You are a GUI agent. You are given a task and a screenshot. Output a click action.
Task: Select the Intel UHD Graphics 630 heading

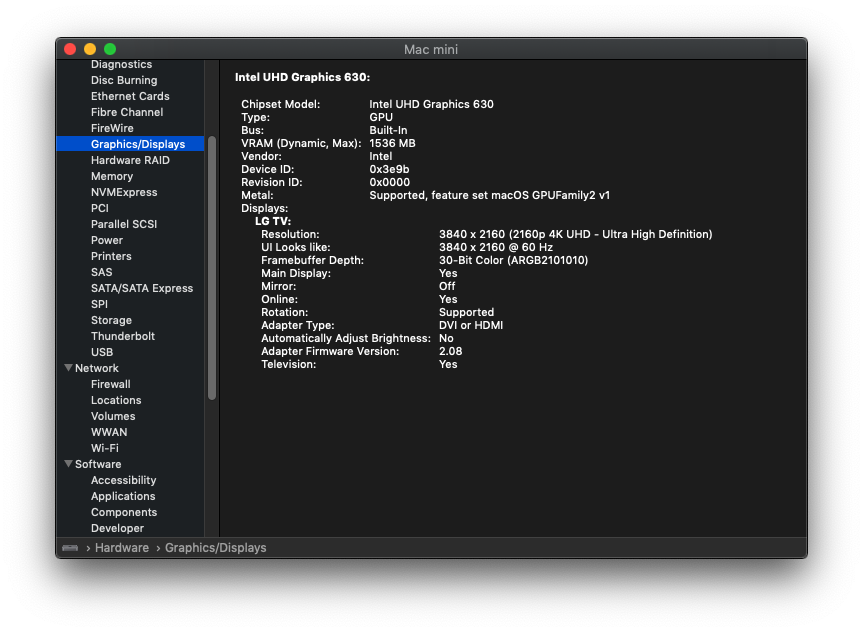(302, 77)
